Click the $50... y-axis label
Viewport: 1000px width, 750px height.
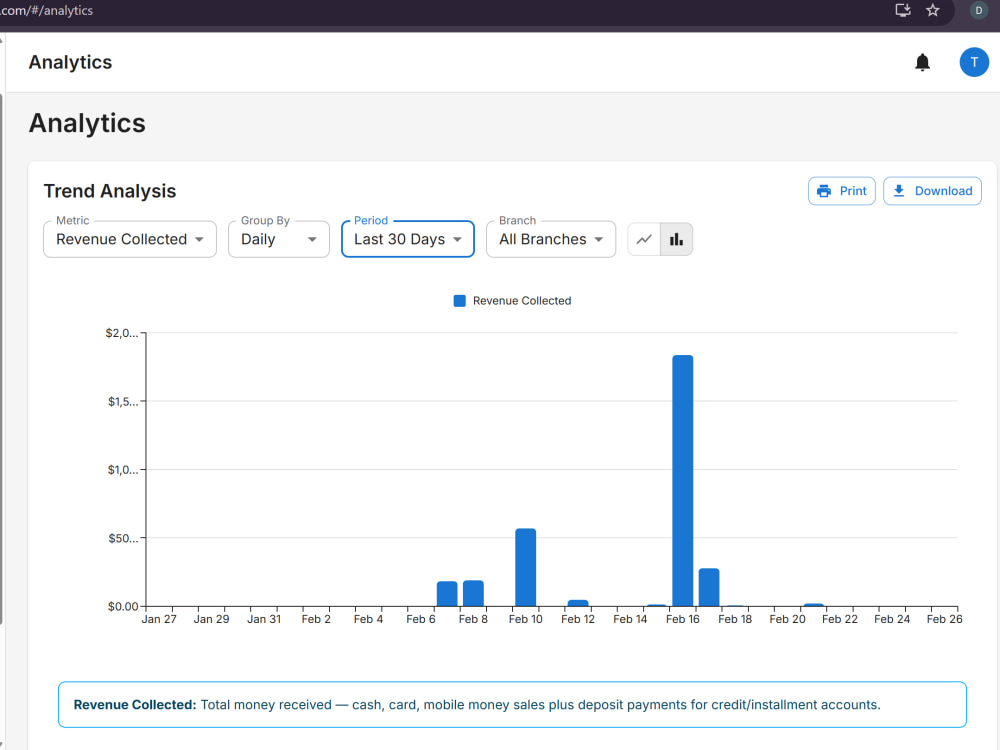point(123,538)
